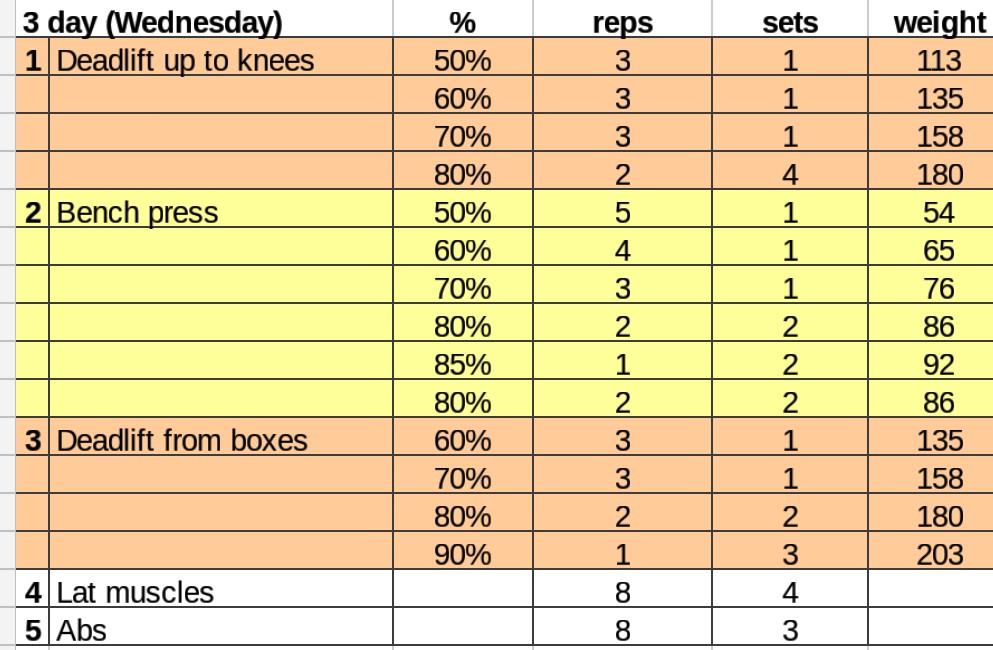
Task: Click the reps cell in Abs row
Action: (x=622, y=631)
